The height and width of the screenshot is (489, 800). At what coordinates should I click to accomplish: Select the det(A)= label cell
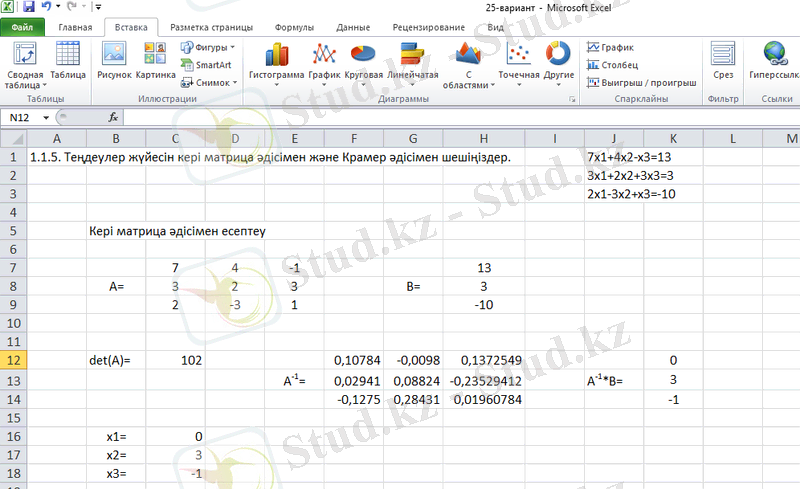pos(116,360)
